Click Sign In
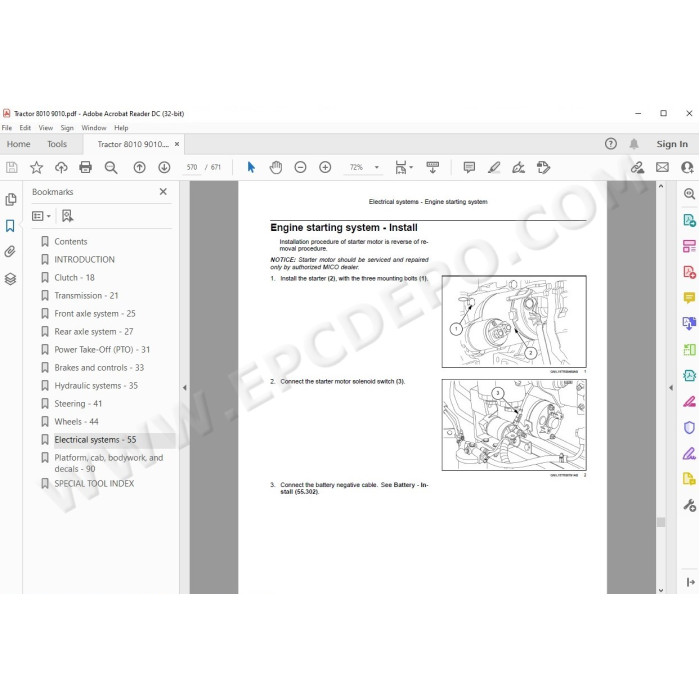700x700 pixels. coord(672,144)
